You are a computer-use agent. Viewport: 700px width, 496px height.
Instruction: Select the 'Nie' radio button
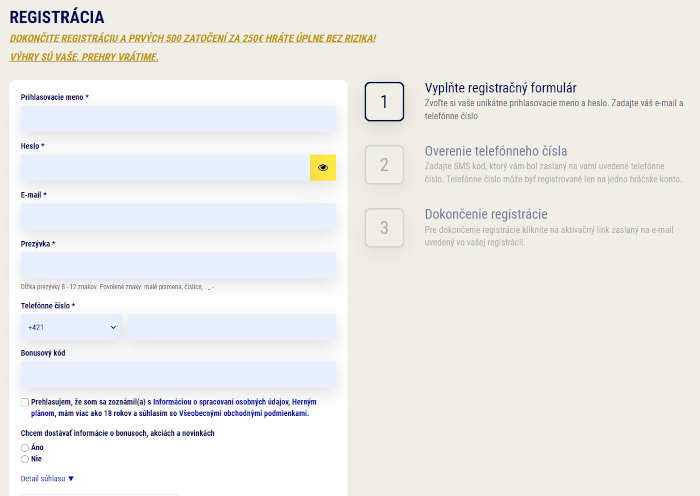(25, 459)
